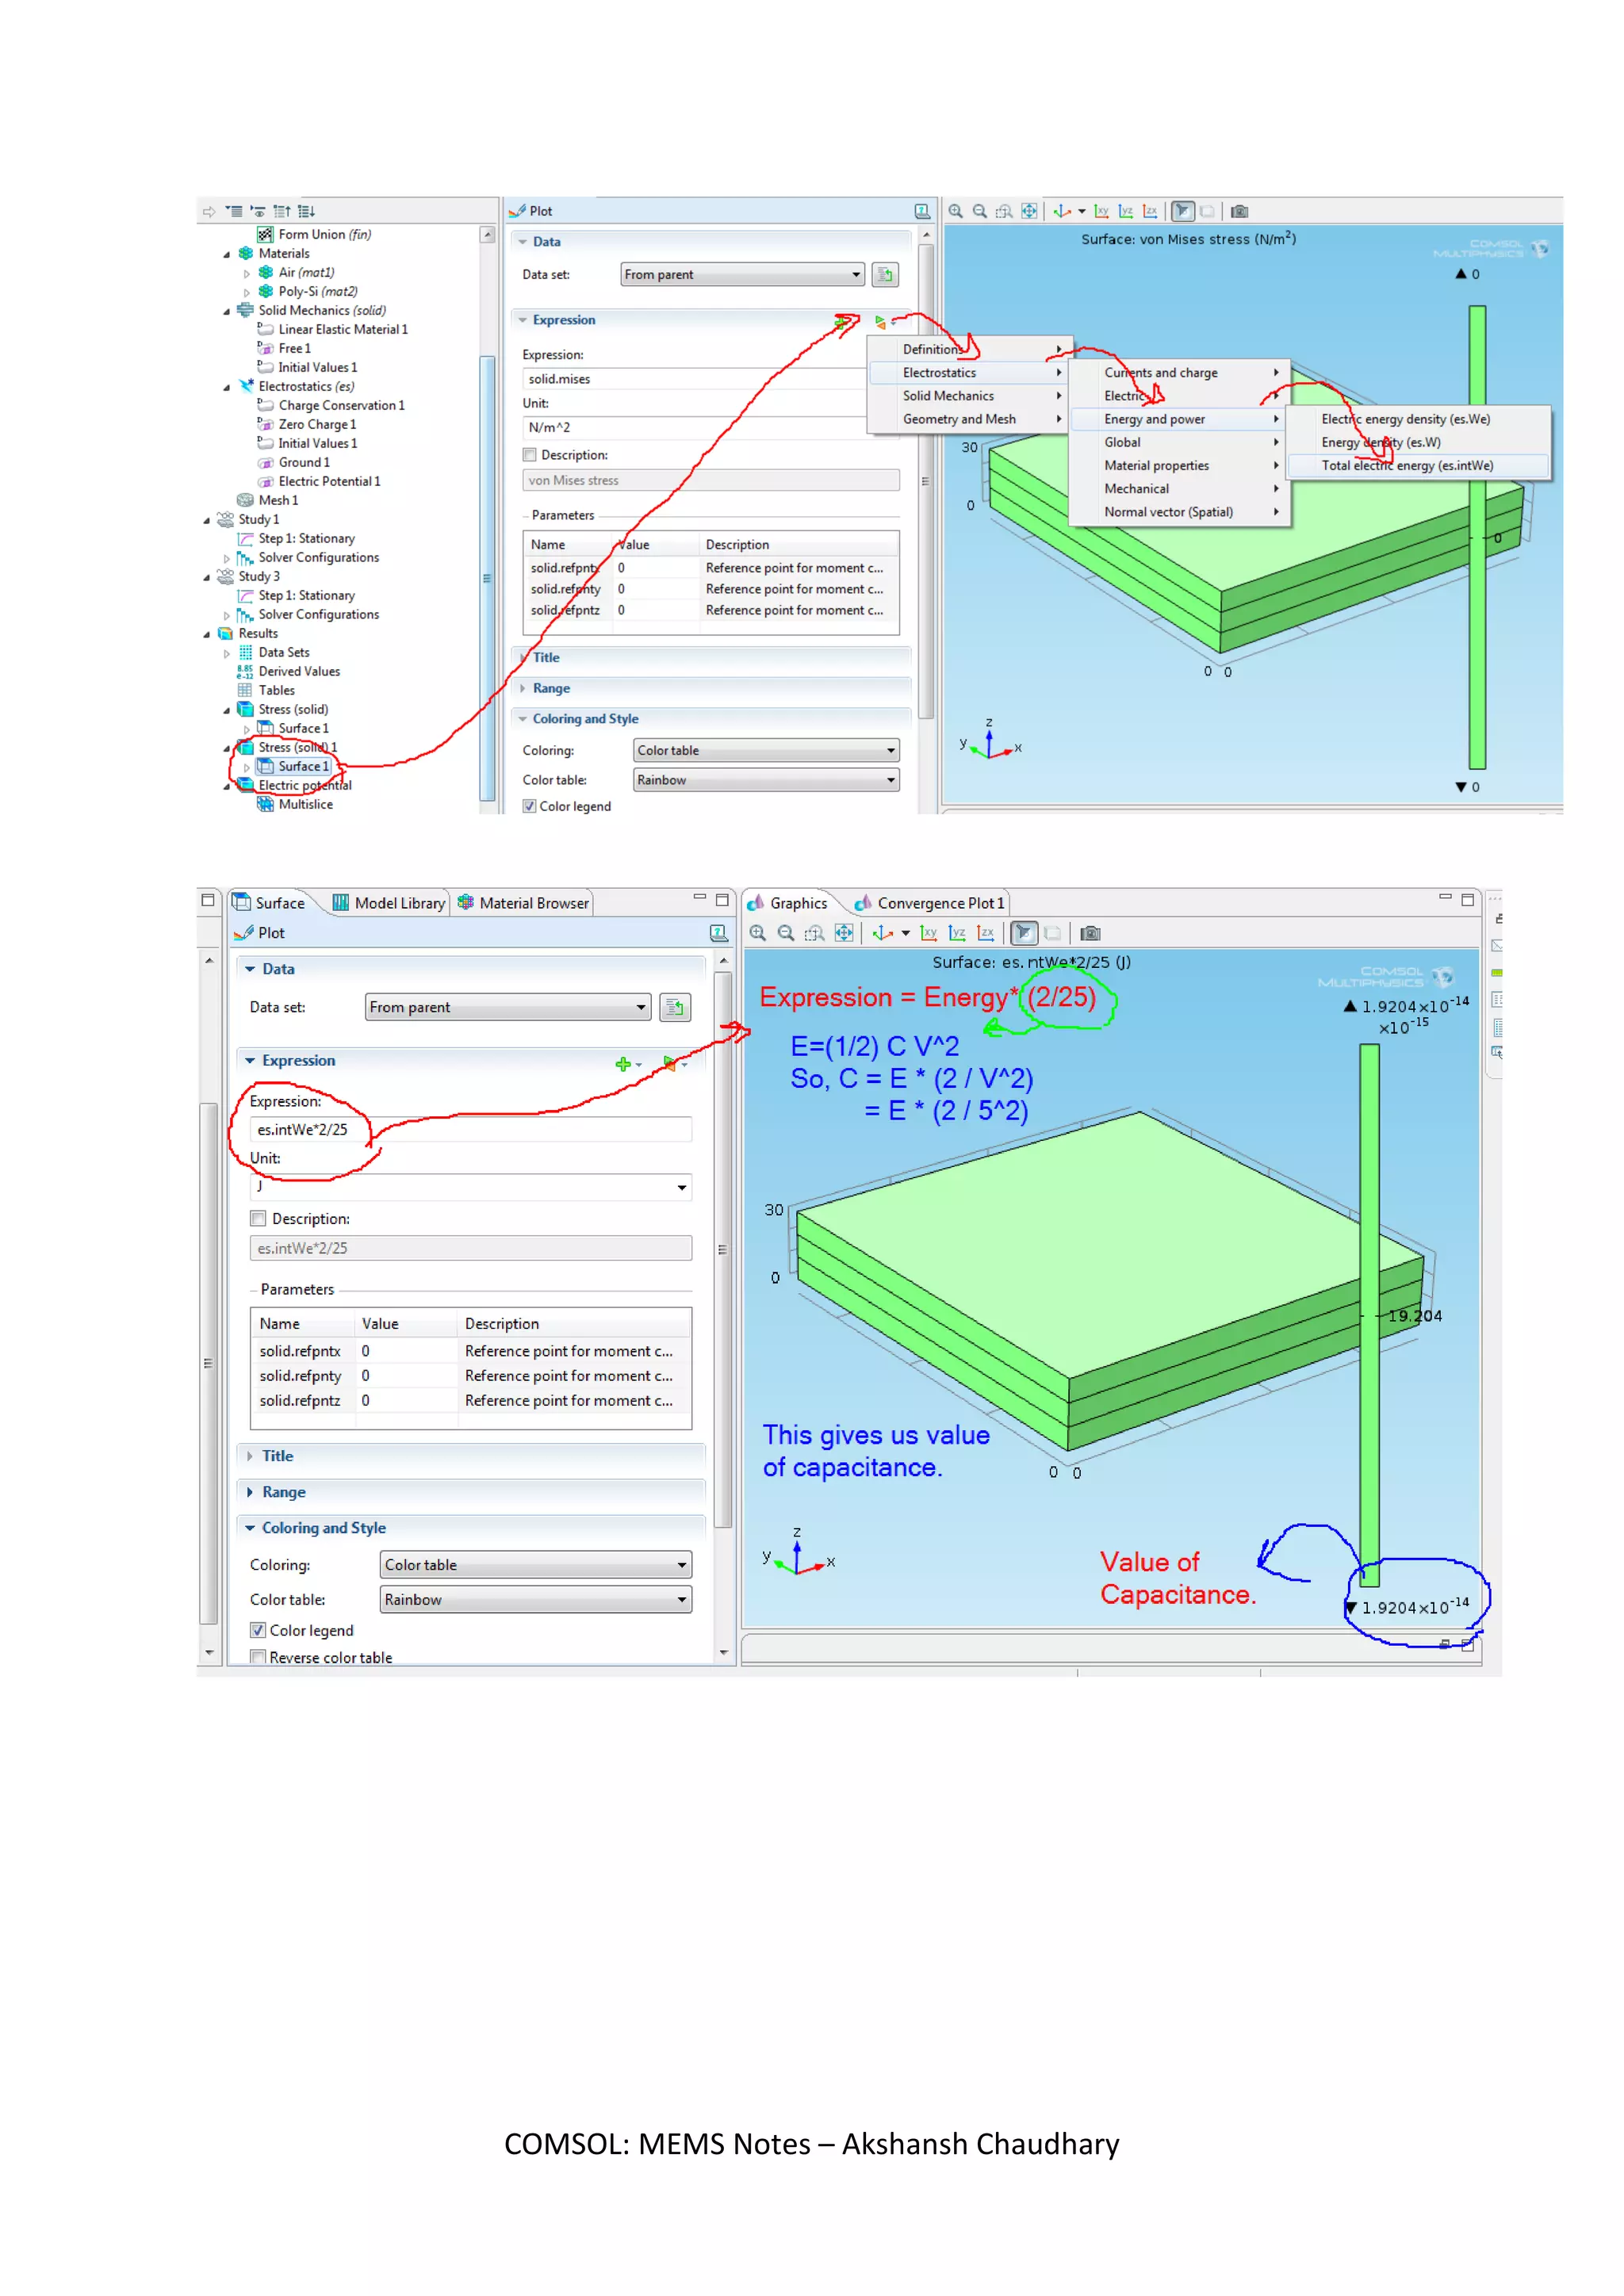The image size is (1624, 2296).
Task: Expand the Poly-Si (mat2) tree node
Action: click(x=246, y=292)
